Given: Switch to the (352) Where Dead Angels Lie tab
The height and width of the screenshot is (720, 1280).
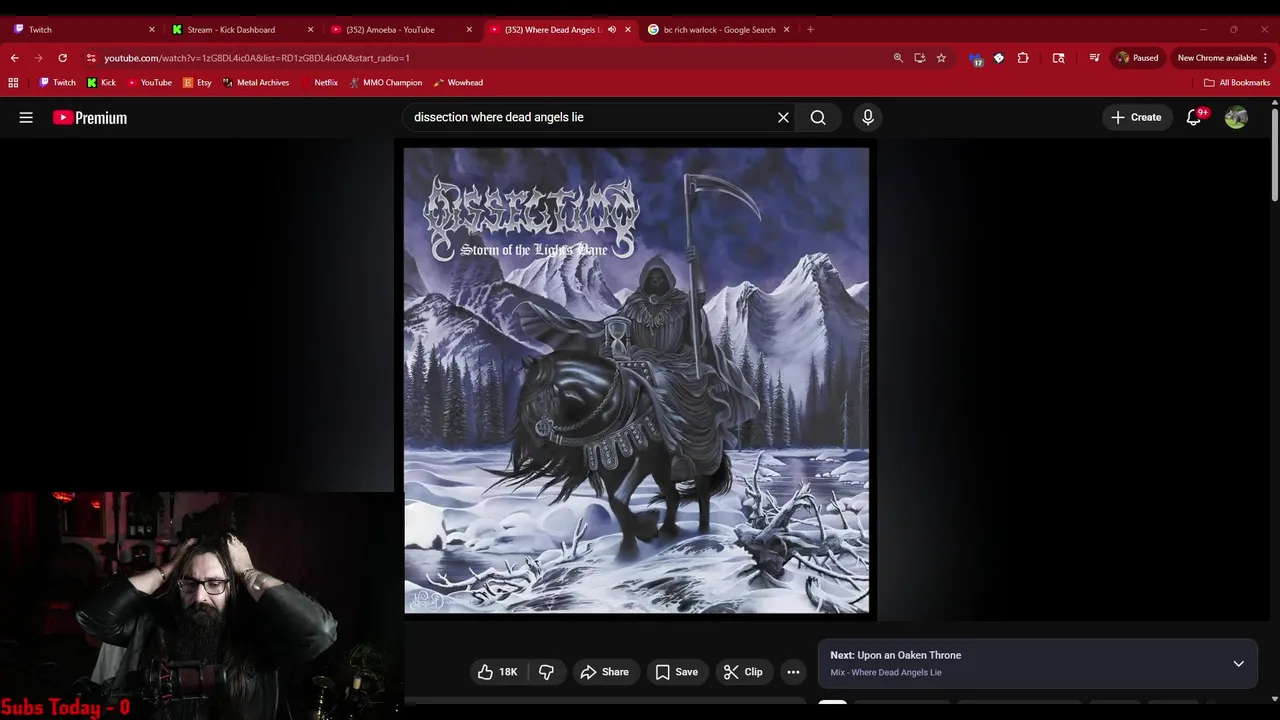Looking at the screenshot, I should (x=551, y=30).
